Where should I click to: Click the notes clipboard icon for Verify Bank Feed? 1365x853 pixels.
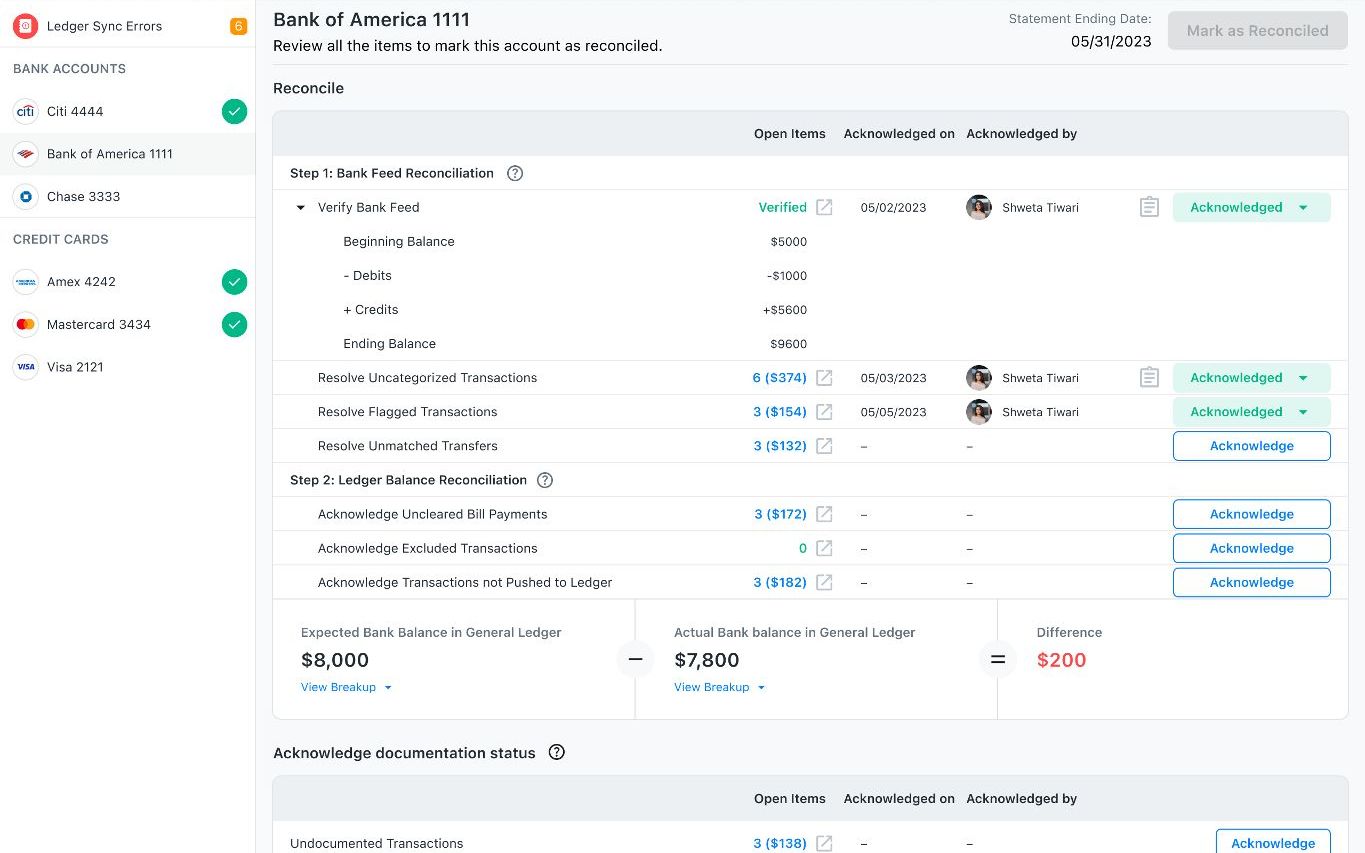[1149, 207]
